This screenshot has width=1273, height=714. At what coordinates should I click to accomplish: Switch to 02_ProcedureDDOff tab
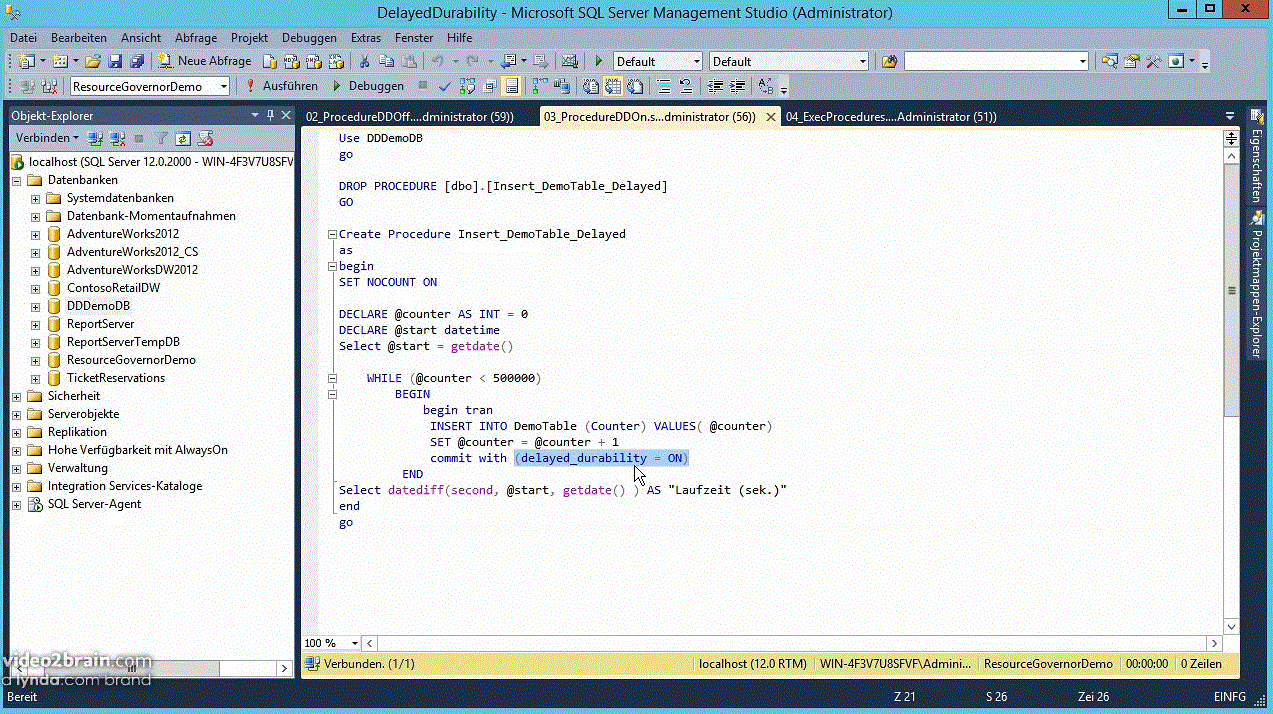point(410,117)
